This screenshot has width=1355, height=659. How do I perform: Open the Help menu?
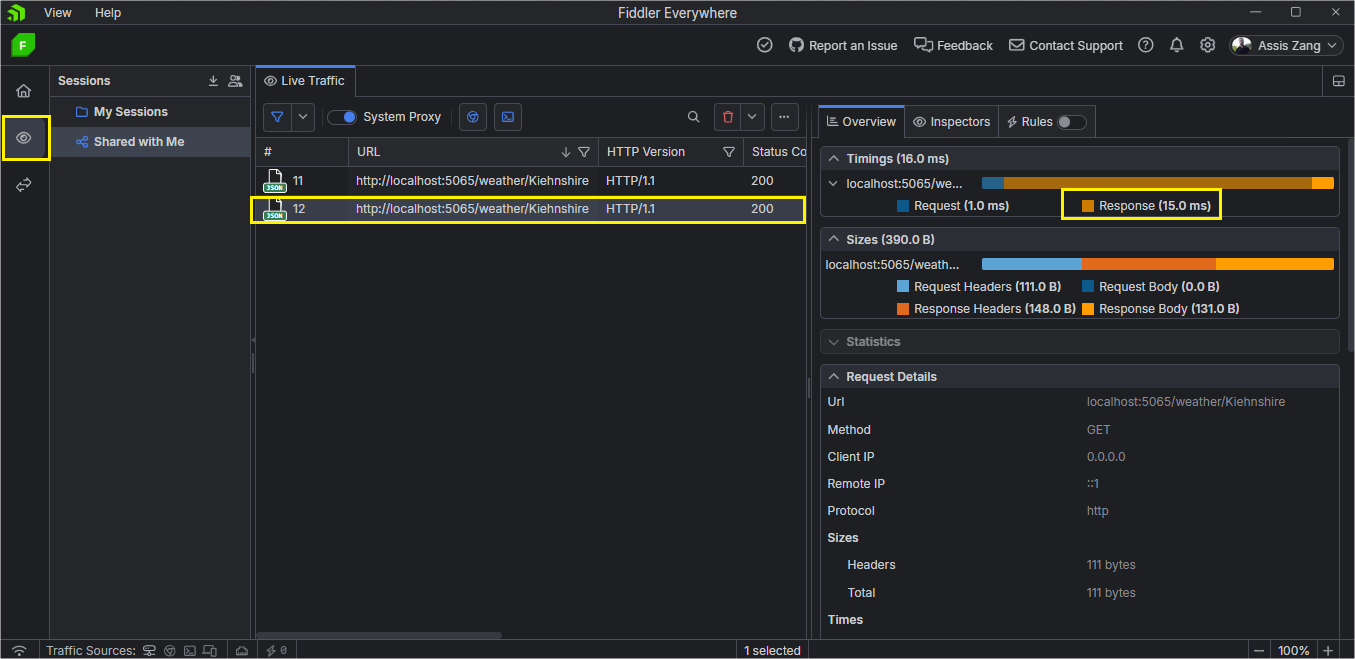(108, 13)
